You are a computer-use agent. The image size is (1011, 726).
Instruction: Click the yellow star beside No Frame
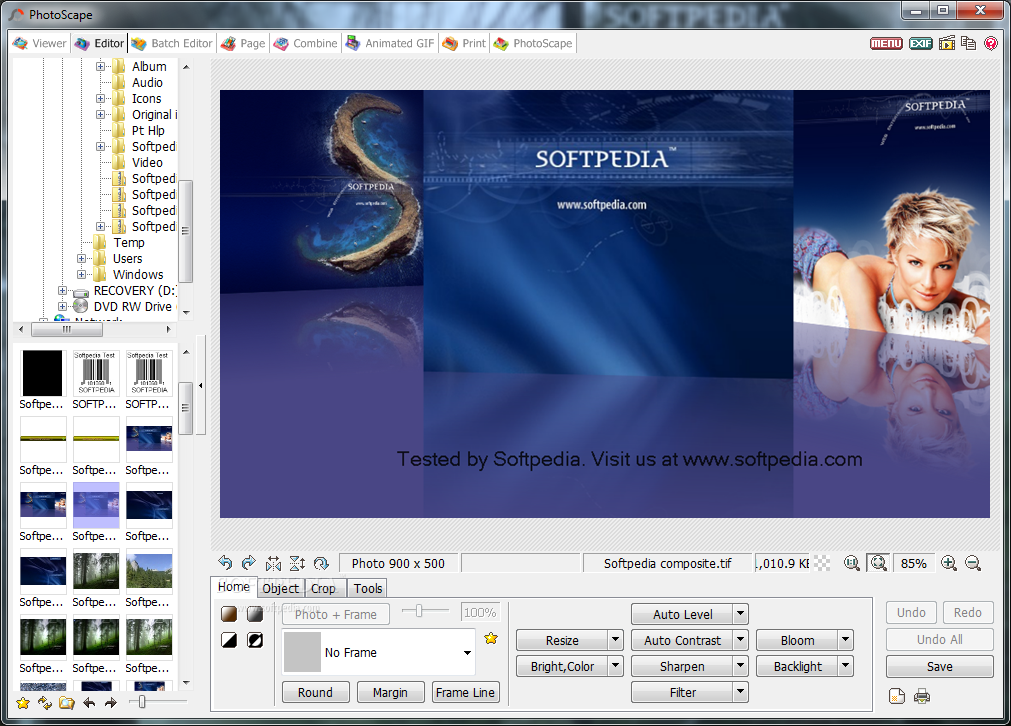[x=491, y=638]
